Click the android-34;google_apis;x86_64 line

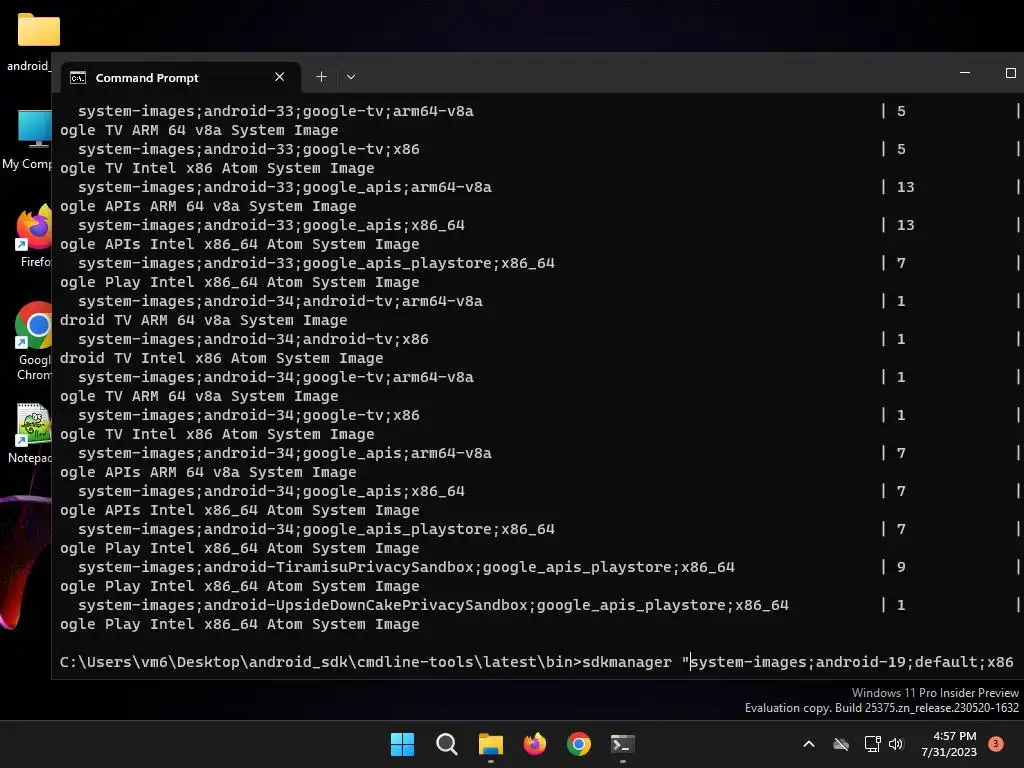(271, 491)
